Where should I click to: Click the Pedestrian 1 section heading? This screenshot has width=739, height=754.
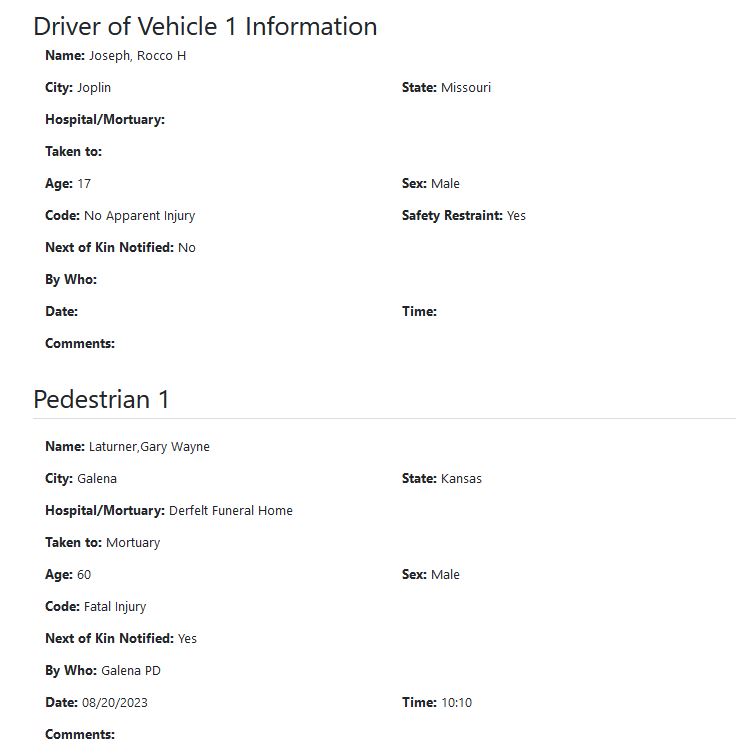(101, 400)
